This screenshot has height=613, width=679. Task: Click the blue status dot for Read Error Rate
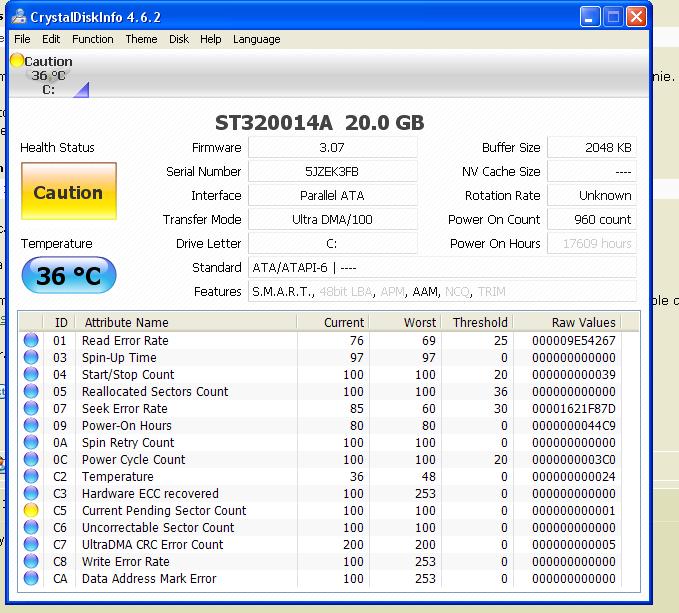point(31,340)
